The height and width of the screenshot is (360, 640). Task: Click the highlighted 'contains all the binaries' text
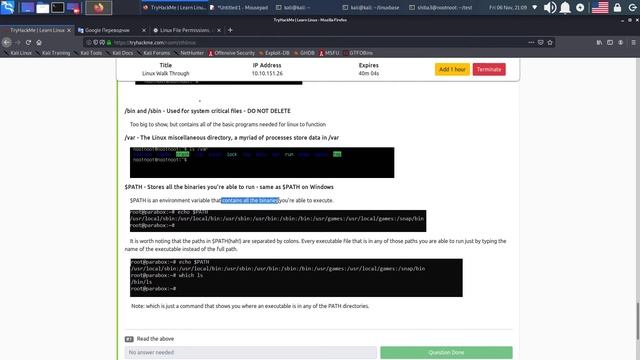pyautogui.click(x=250, y=200)
